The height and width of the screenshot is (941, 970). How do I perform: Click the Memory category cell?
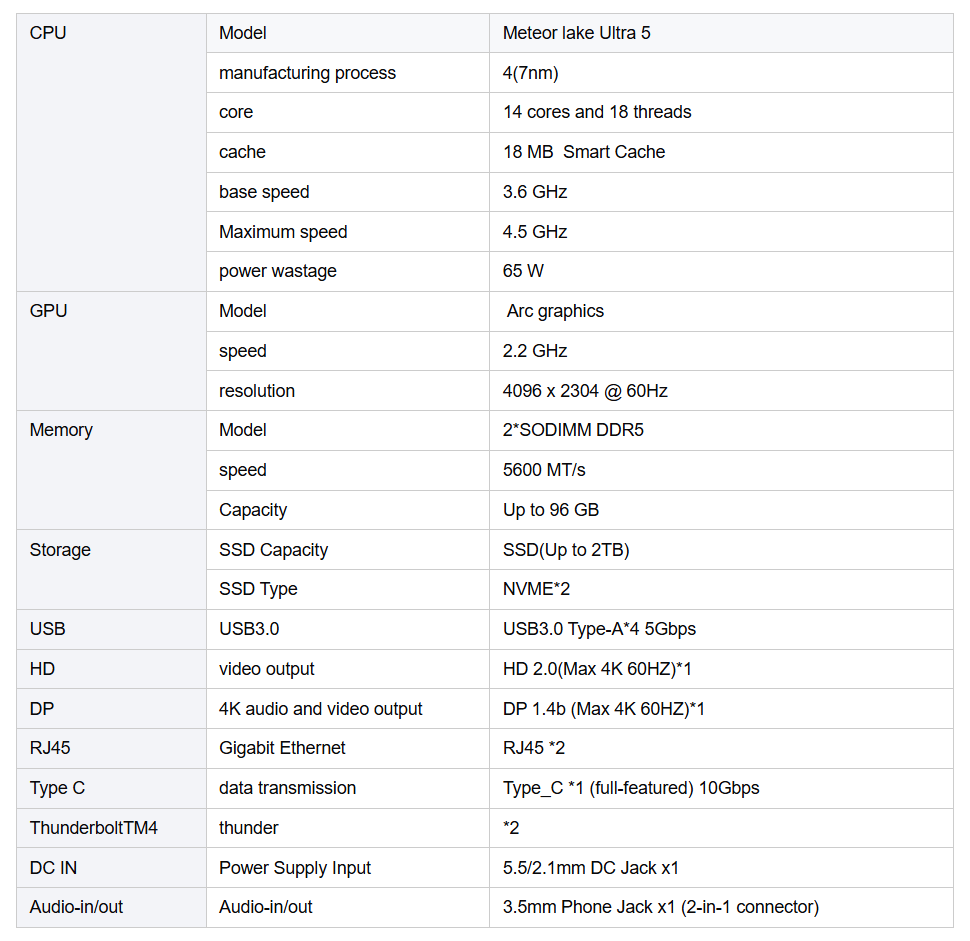pyautogui.click(x=61, y=430)
